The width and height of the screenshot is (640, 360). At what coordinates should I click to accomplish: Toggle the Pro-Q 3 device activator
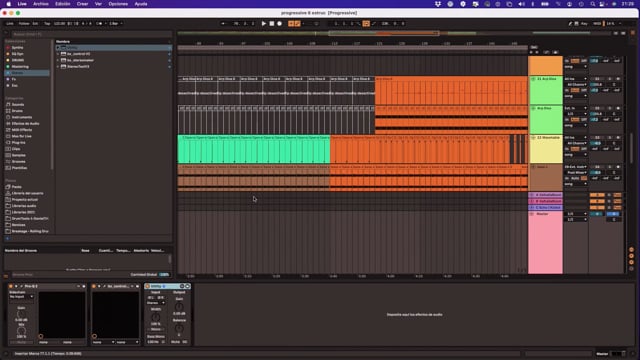point(11,287)
